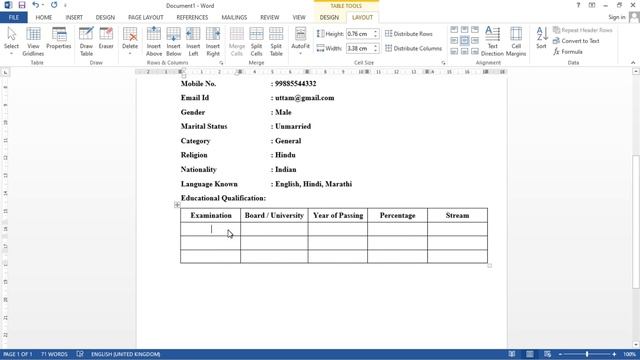Click the Save icon in quick access toolbar
This screenshot has width=640, height=360.
(22, 5)
